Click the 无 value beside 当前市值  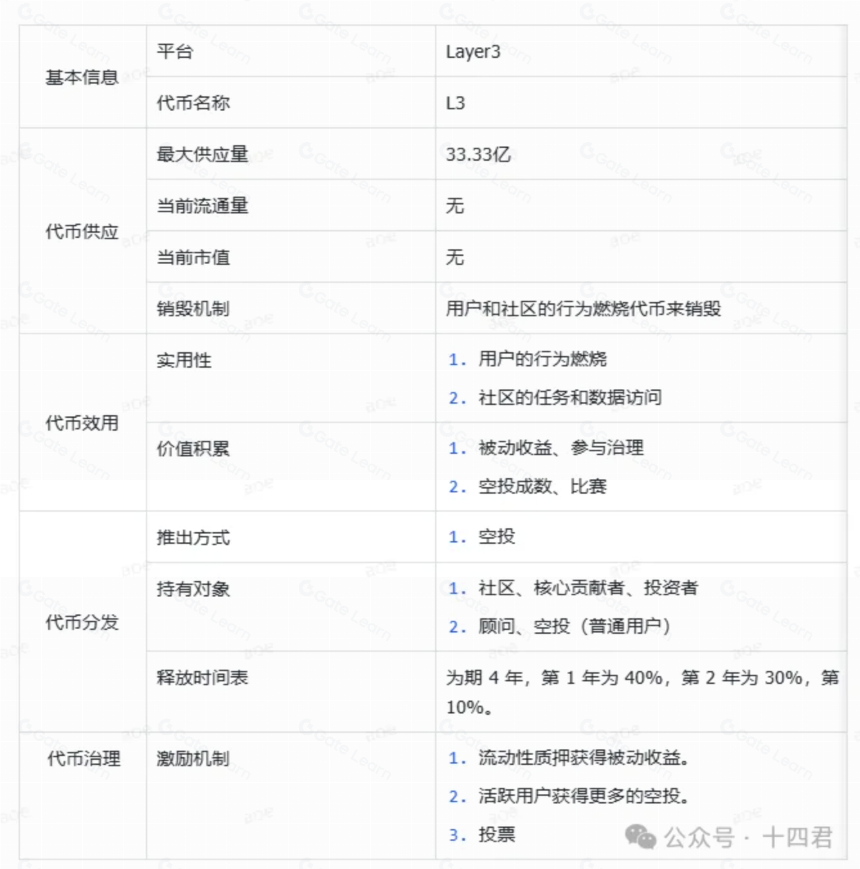tap(455, 257)
